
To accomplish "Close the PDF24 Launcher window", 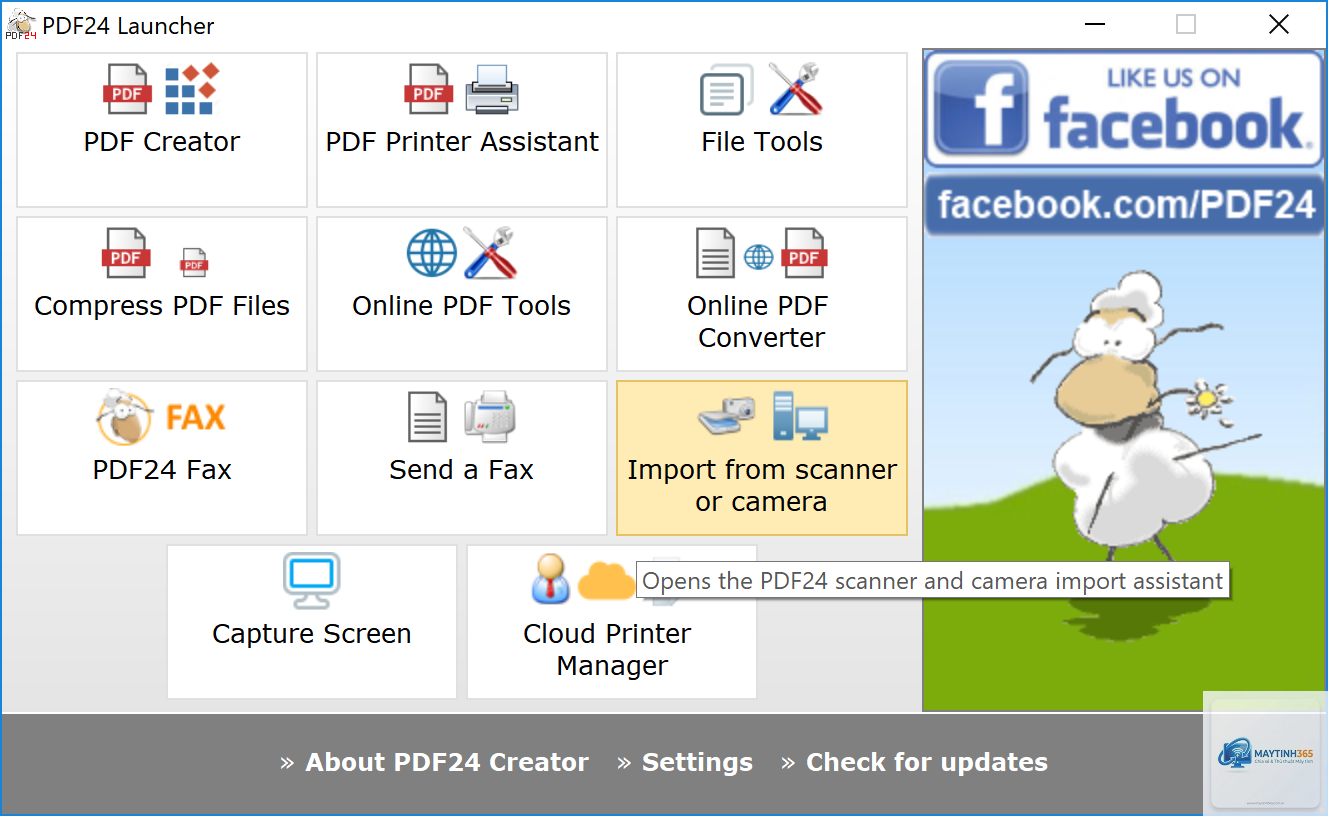I will (1278, 25).
